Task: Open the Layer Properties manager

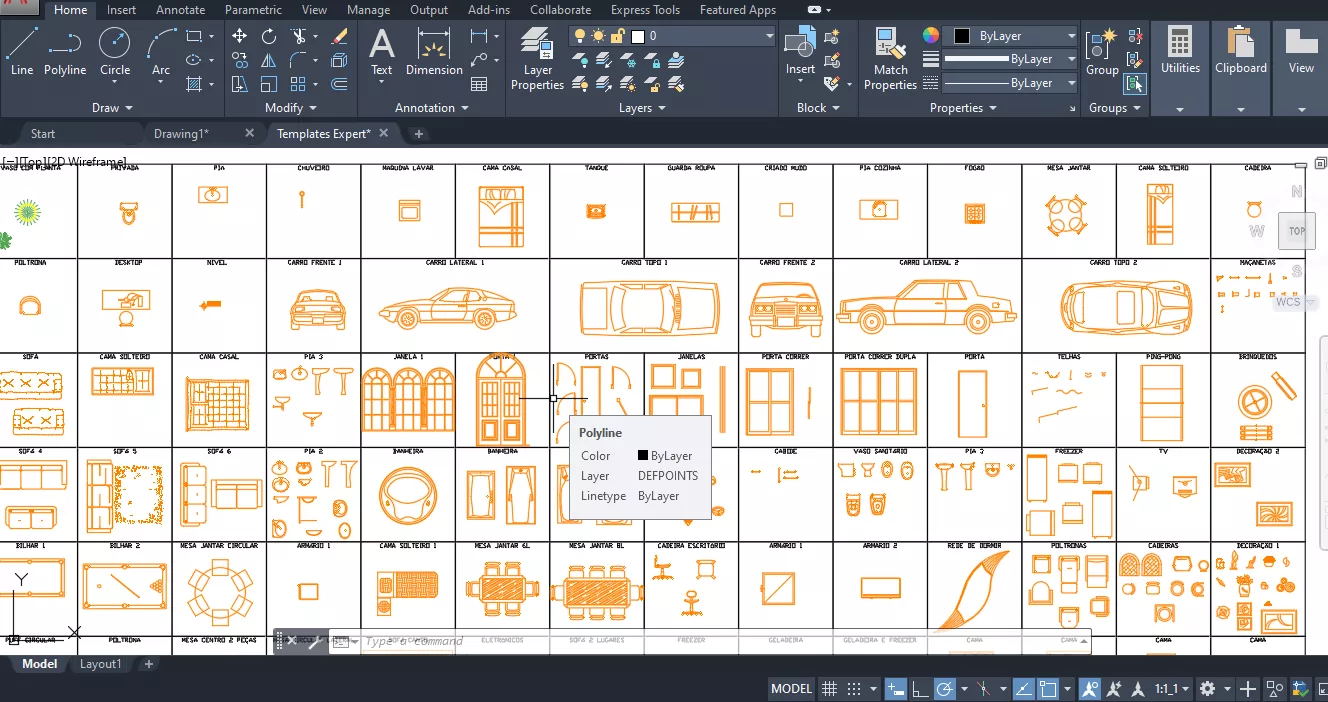Action: pos(538,58)
